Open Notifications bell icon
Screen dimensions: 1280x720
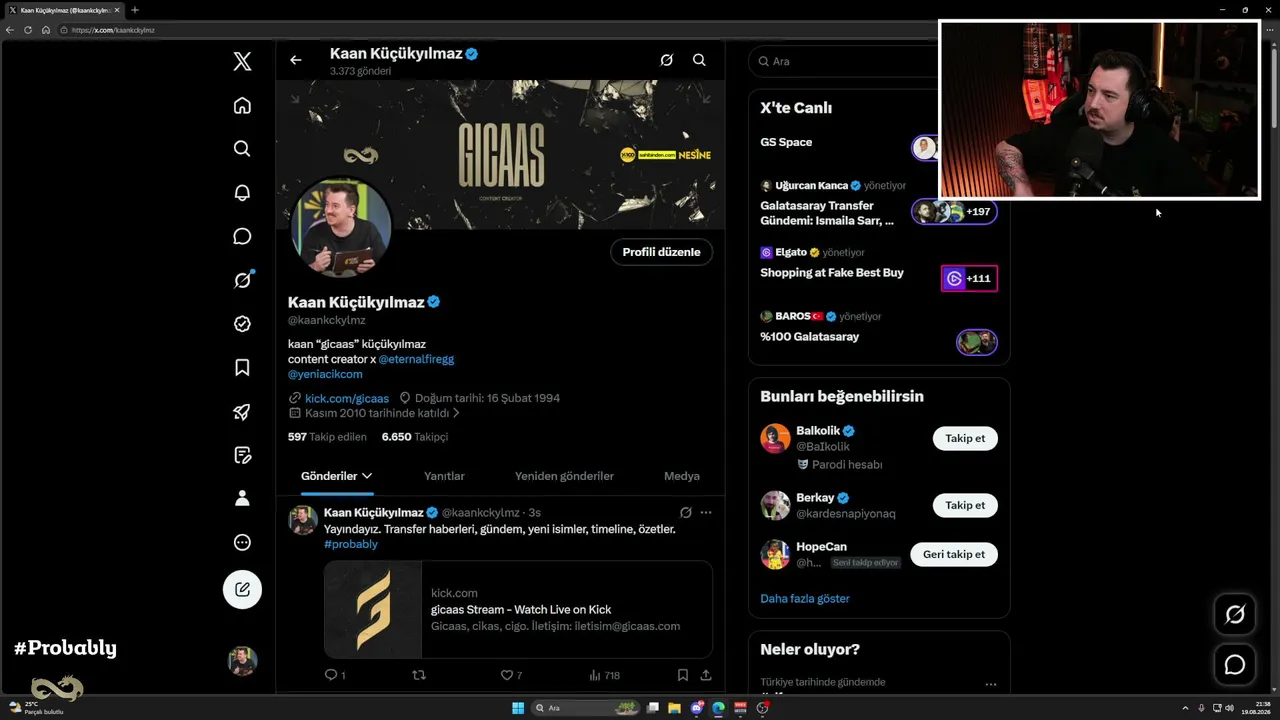pyautogui.click(x=242, y=193)
